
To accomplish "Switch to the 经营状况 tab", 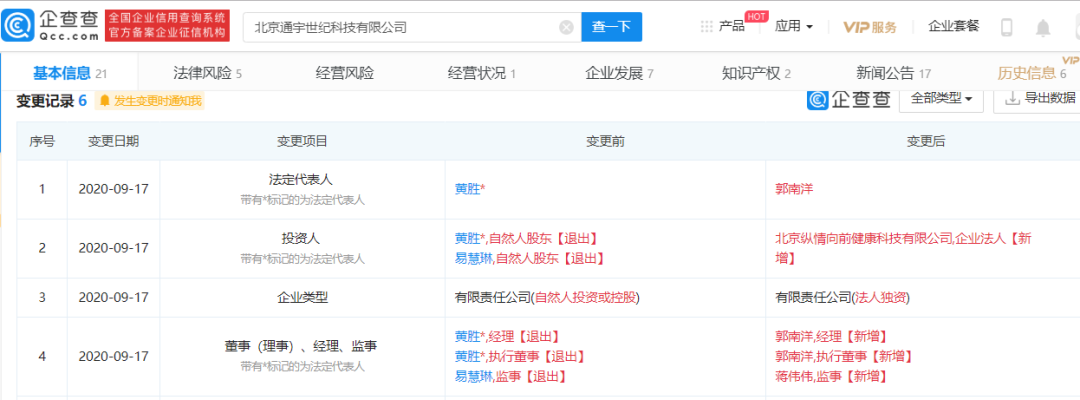I will click(x=482, y=73).
